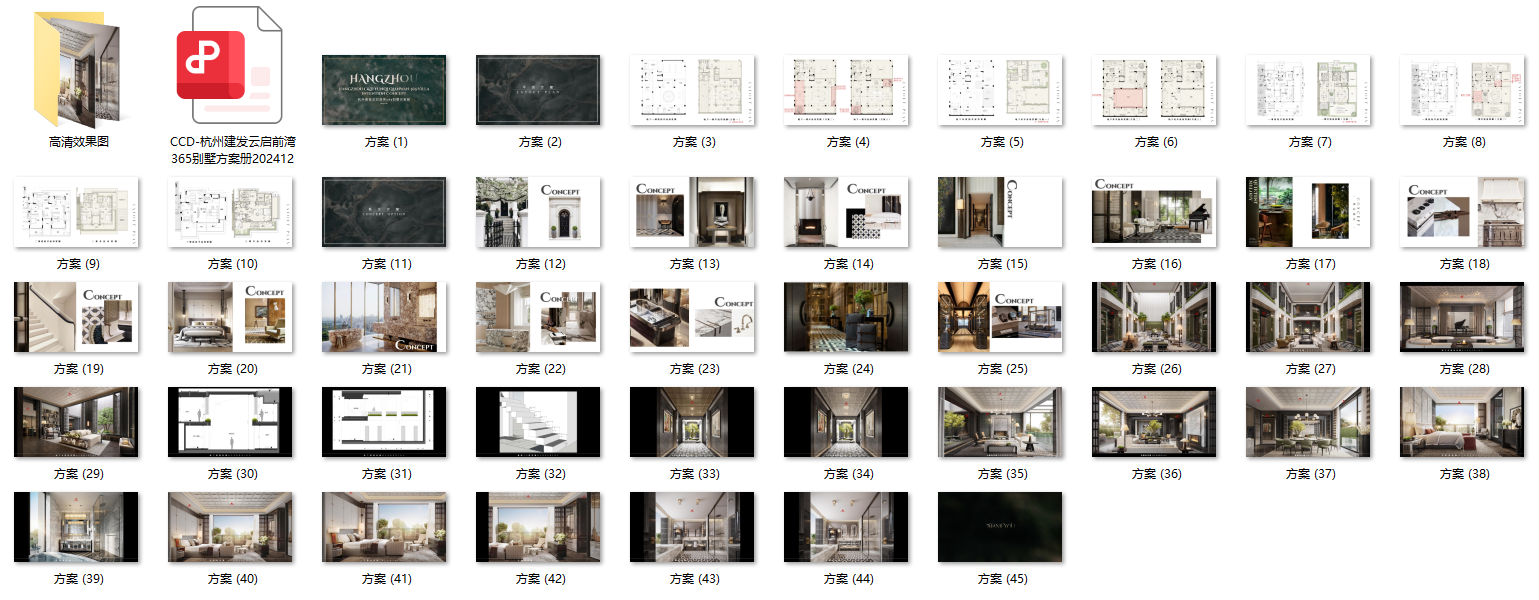The height and width of the screenshot is (600, 1539).
Task: Click the 方案 (39) bathroom render thumbnail
Action: [x=76, y=527]
